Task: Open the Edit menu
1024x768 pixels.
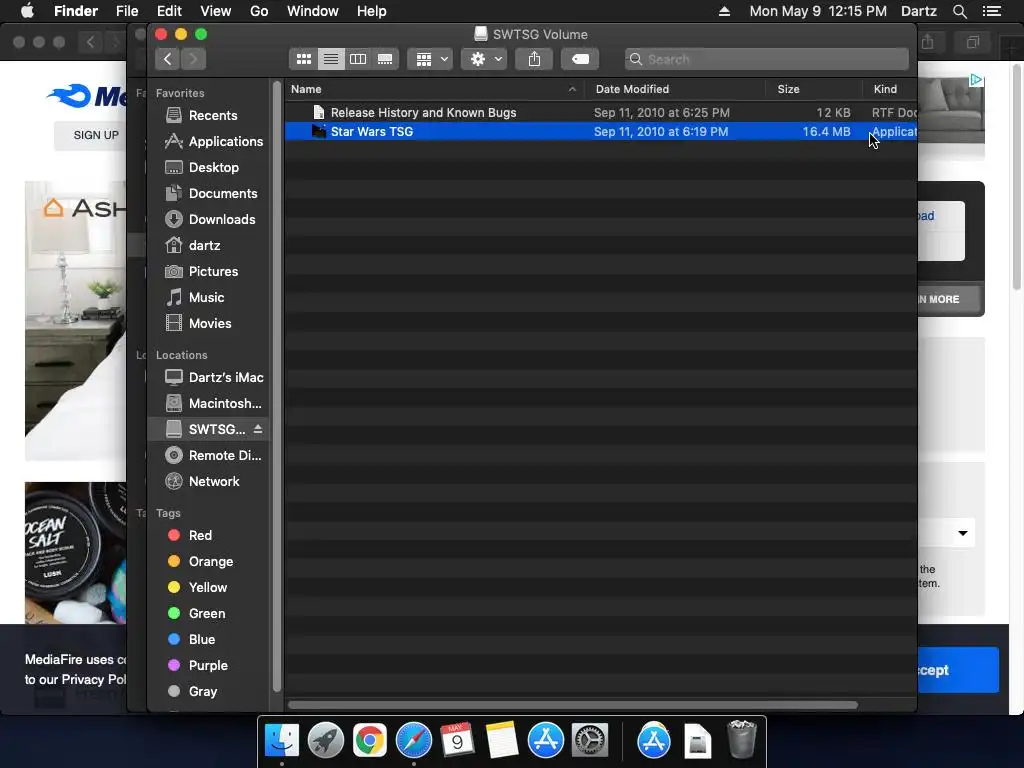Action: click(x=169, y=11)
